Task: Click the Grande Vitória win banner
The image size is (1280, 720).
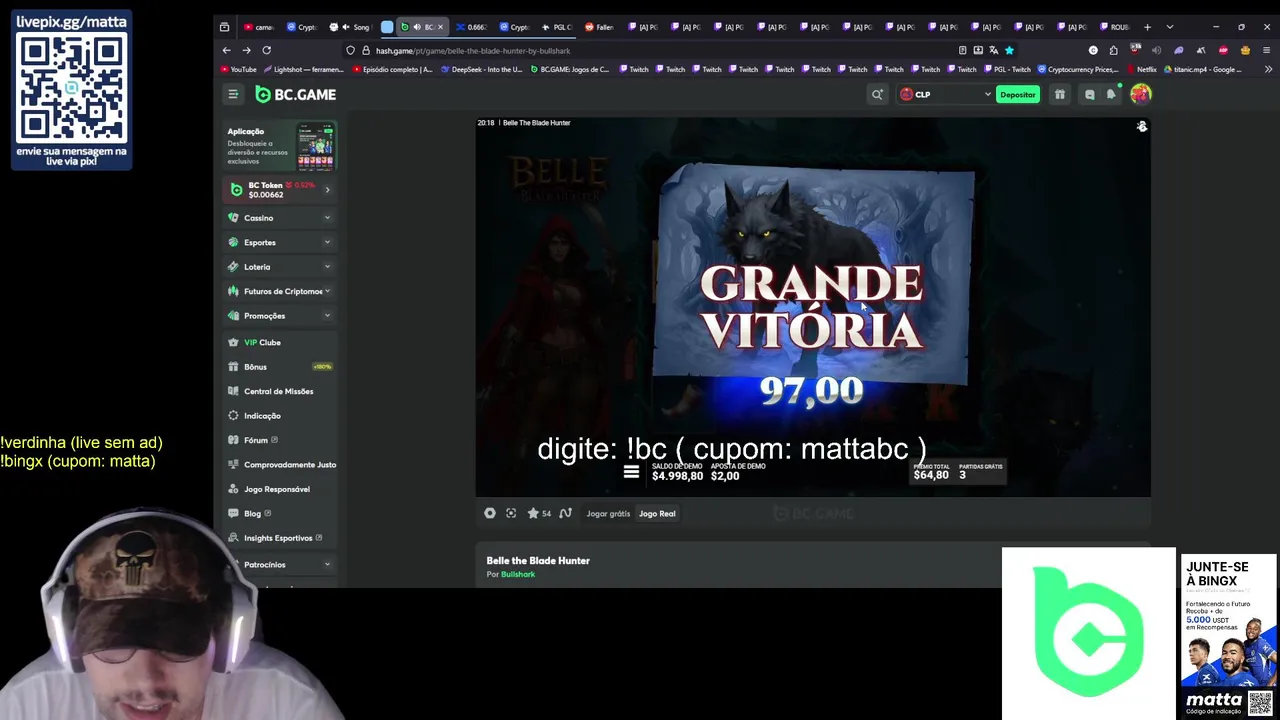Action: point(811,307)
